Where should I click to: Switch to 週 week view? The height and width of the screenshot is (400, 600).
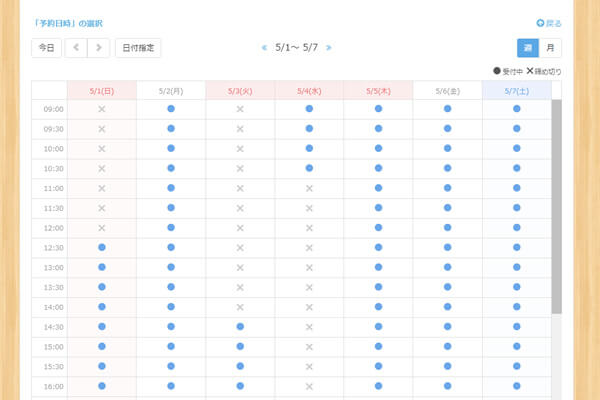tap(527, 47)
